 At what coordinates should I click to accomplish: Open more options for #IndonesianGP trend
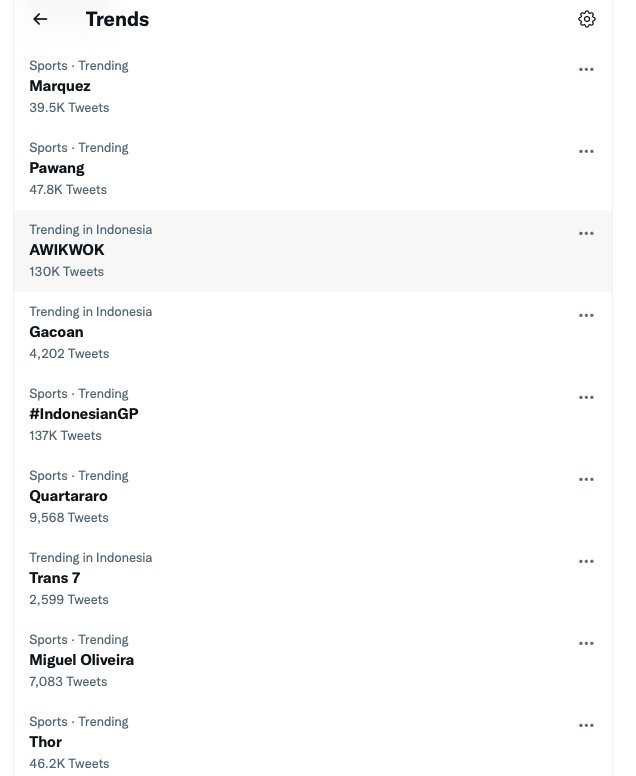[x=586, y=397]
